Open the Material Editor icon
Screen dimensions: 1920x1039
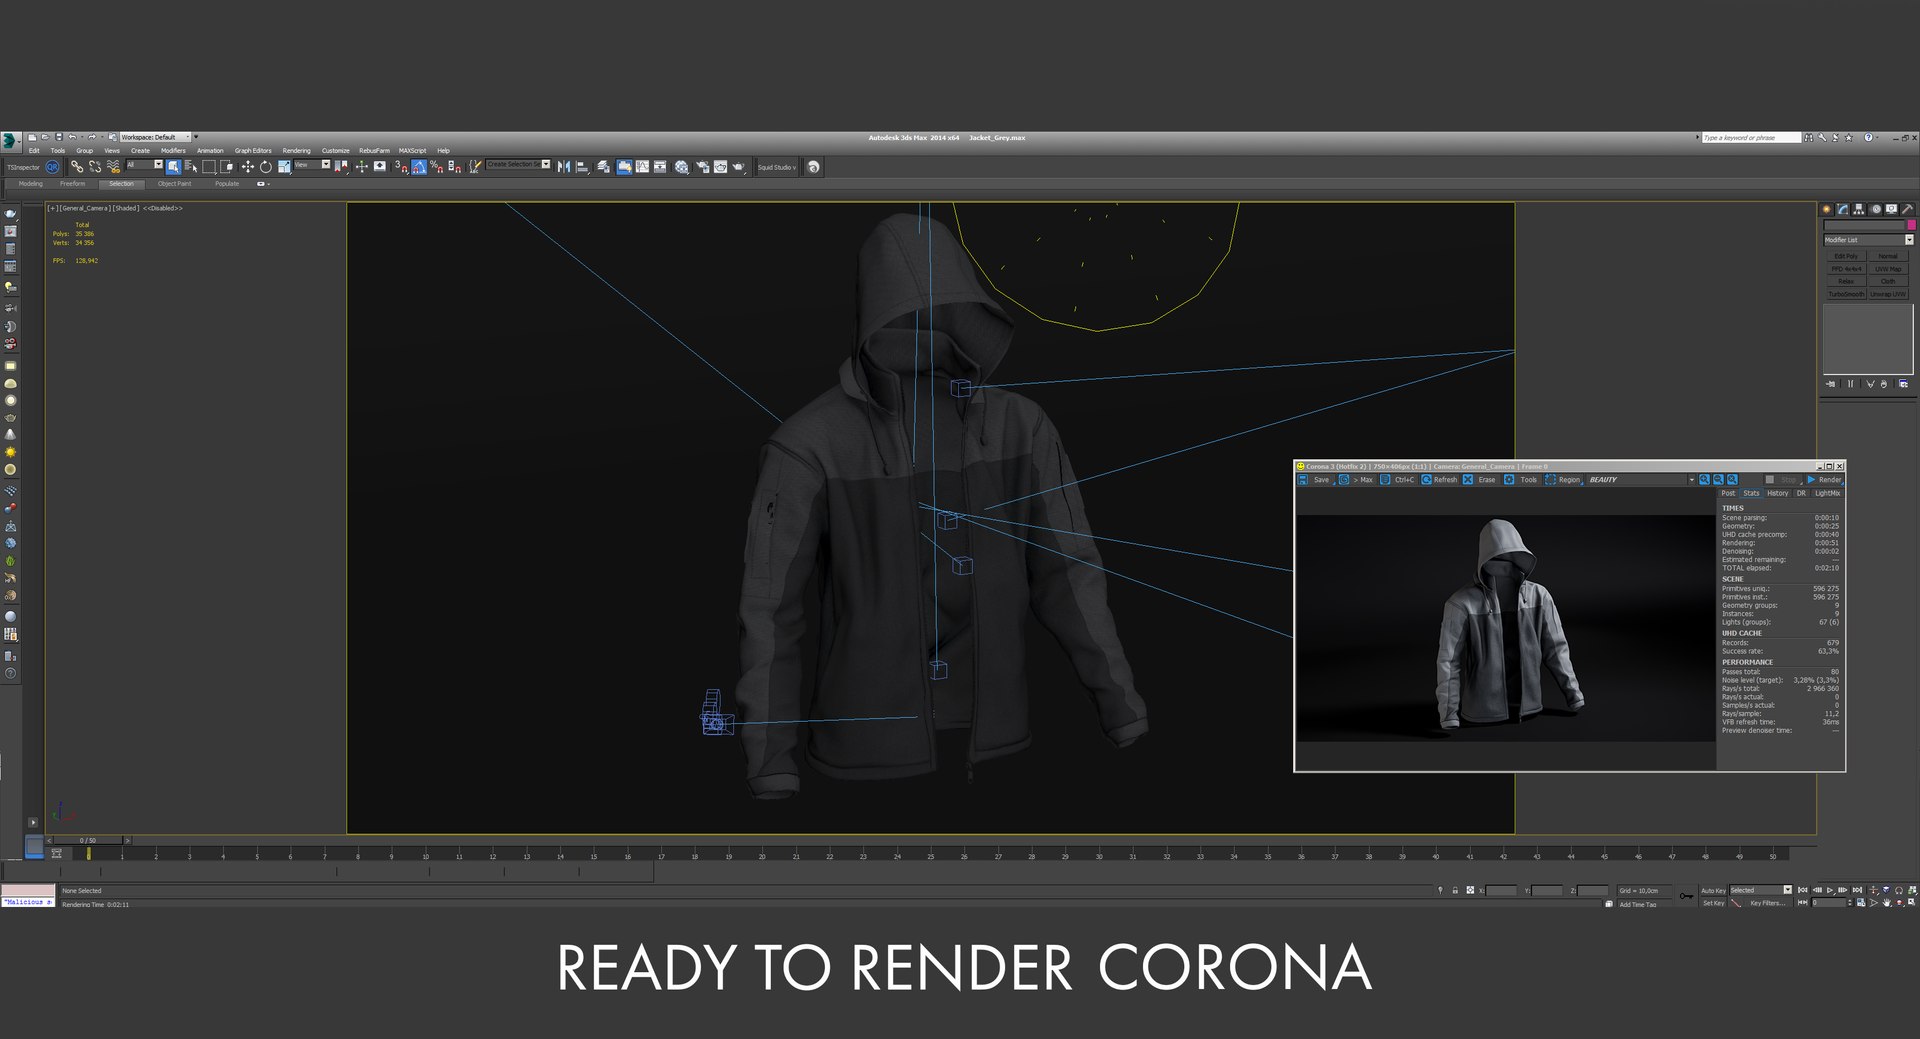point(681,167)
